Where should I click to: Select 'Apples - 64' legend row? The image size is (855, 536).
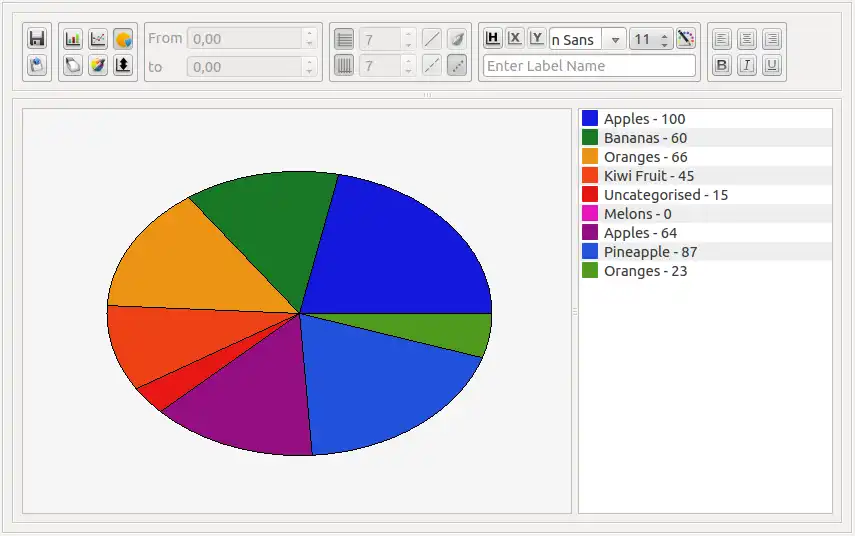pyautogui.click(x=706, y=233)
